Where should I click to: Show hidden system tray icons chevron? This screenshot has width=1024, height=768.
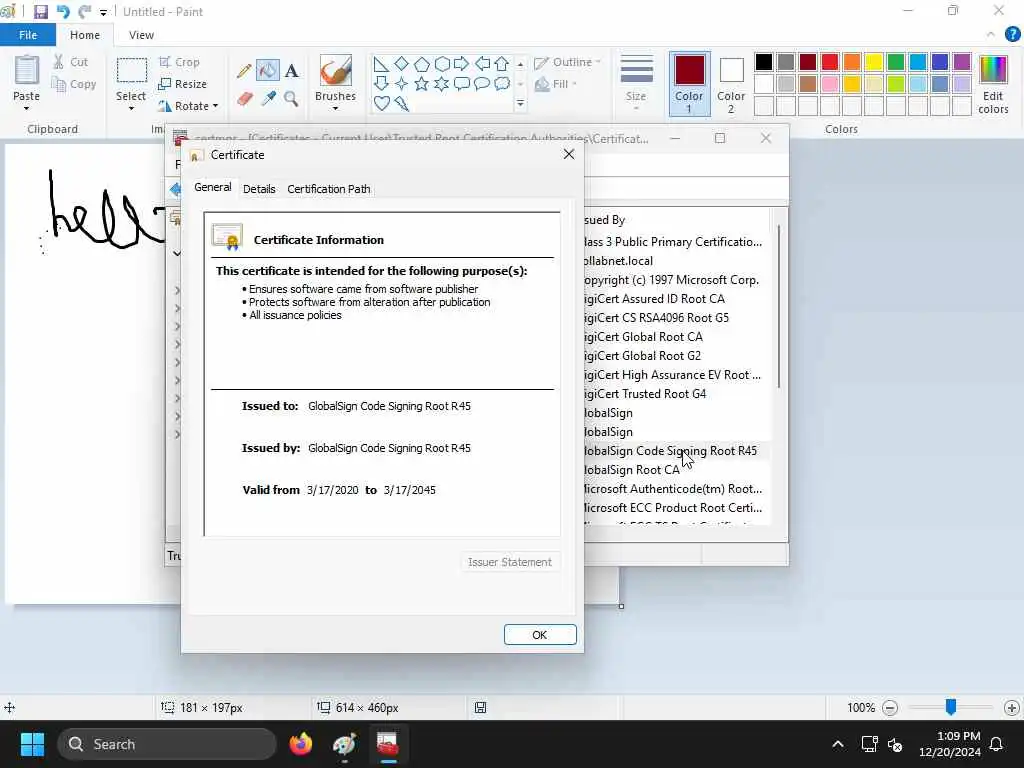coord(838,744)
